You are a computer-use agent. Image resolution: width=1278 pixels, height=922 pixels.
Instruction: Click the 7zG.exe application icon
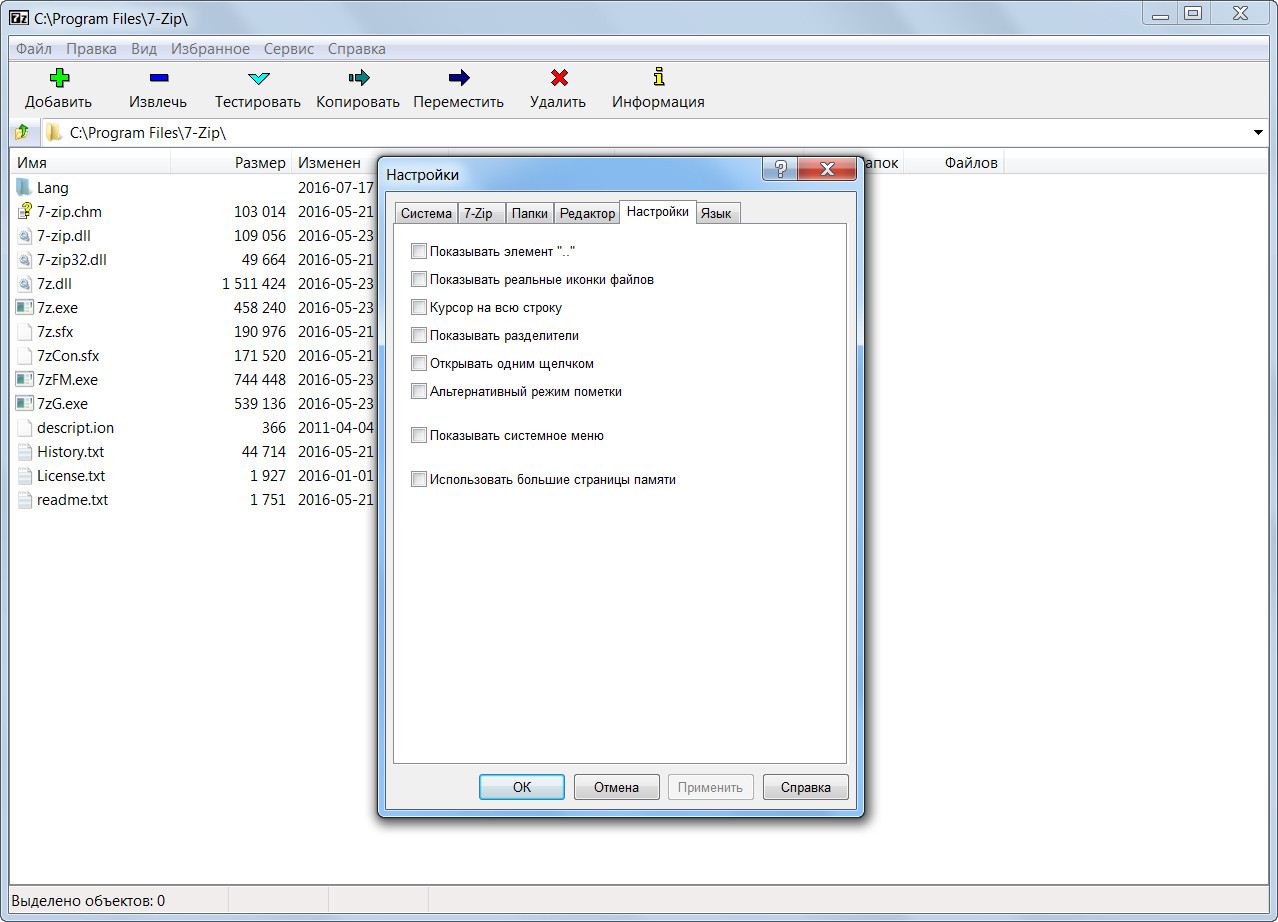pos(25,403)
